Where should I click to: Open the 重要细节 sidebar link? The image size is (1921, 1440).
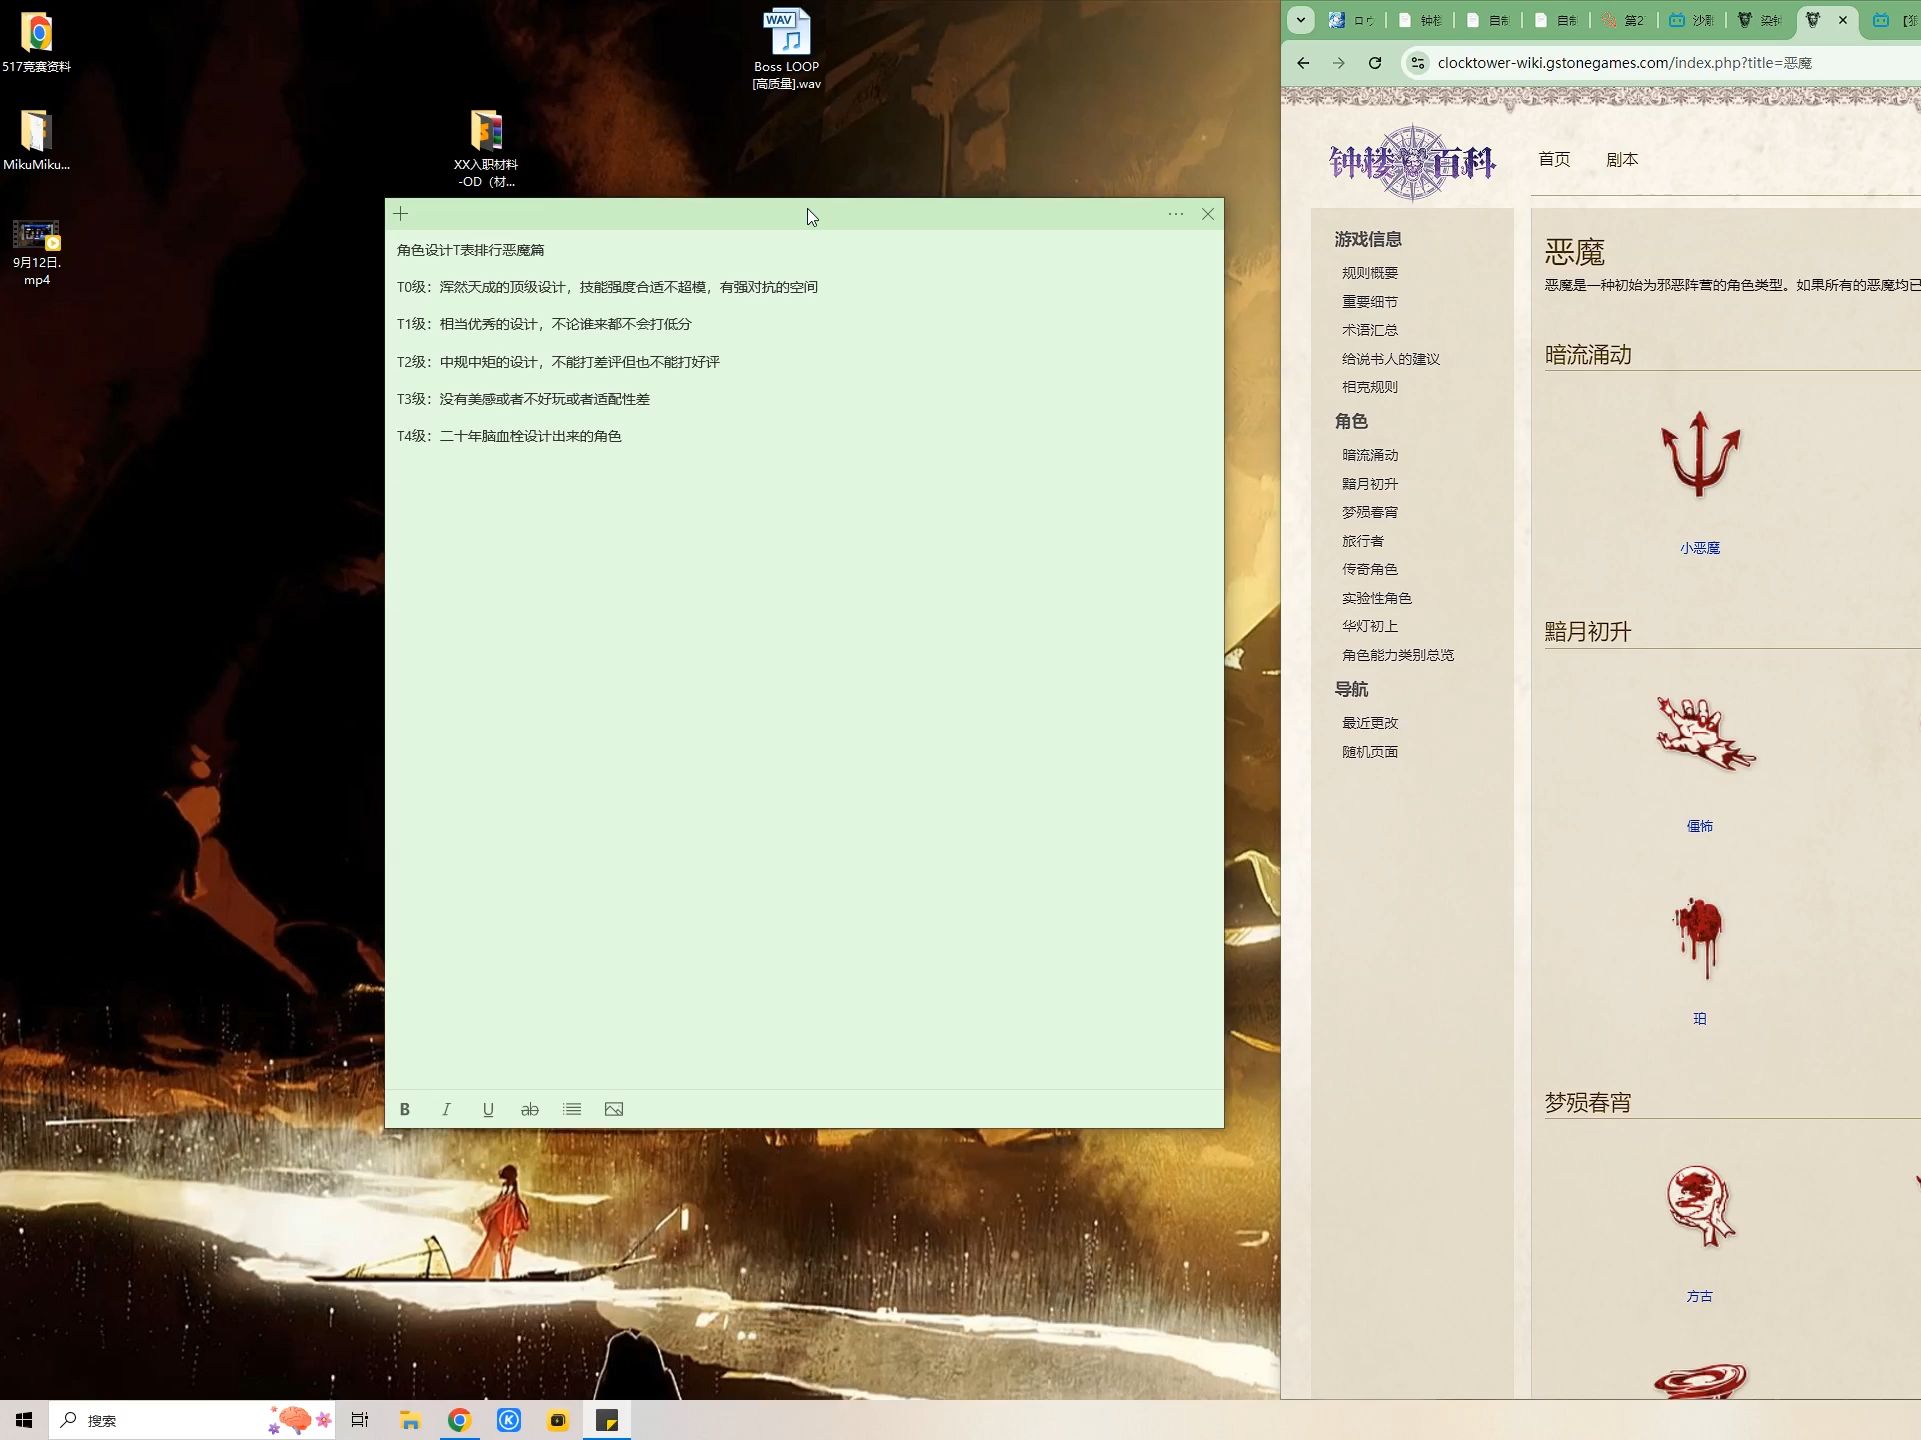1370,302
